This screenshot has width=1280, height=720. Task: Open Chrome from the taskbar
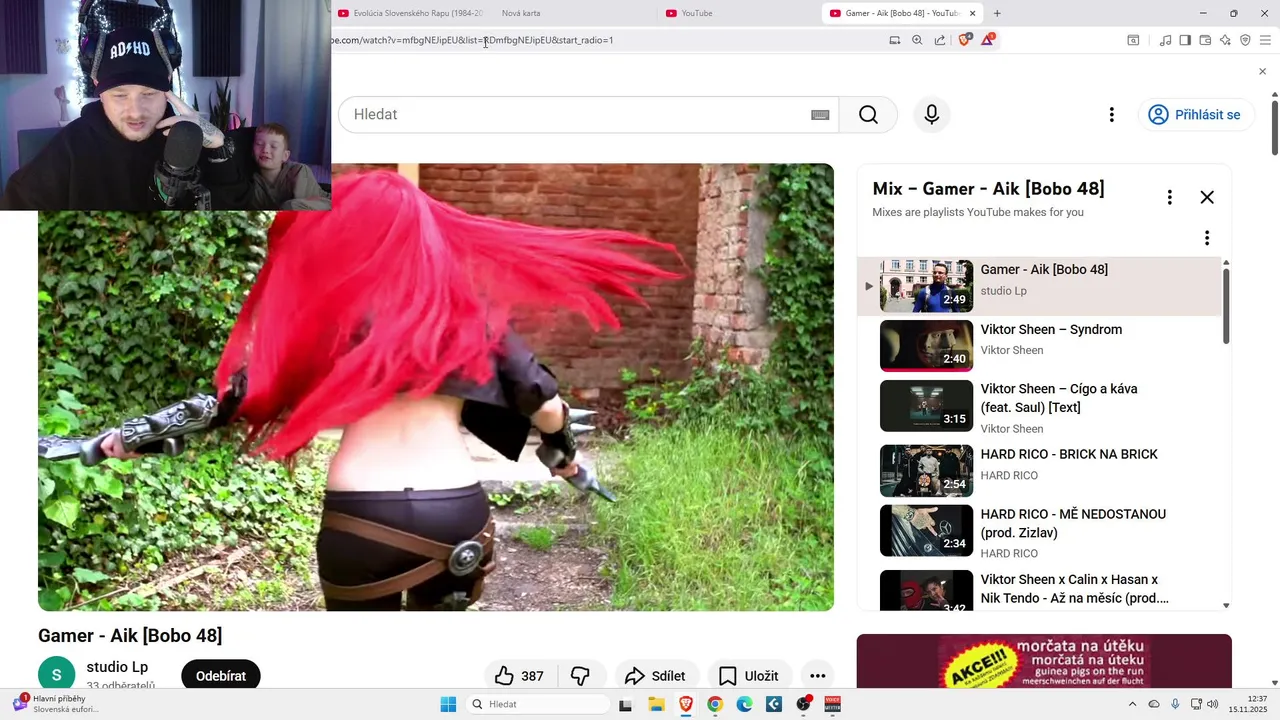(x=714, y=704)
